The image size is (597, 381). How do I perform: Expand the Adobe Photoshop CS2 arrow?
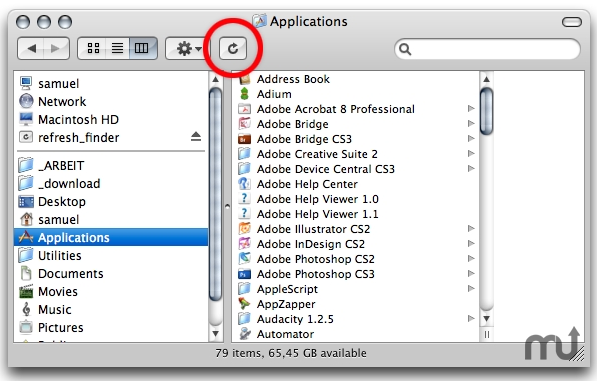tap(471, 258)
